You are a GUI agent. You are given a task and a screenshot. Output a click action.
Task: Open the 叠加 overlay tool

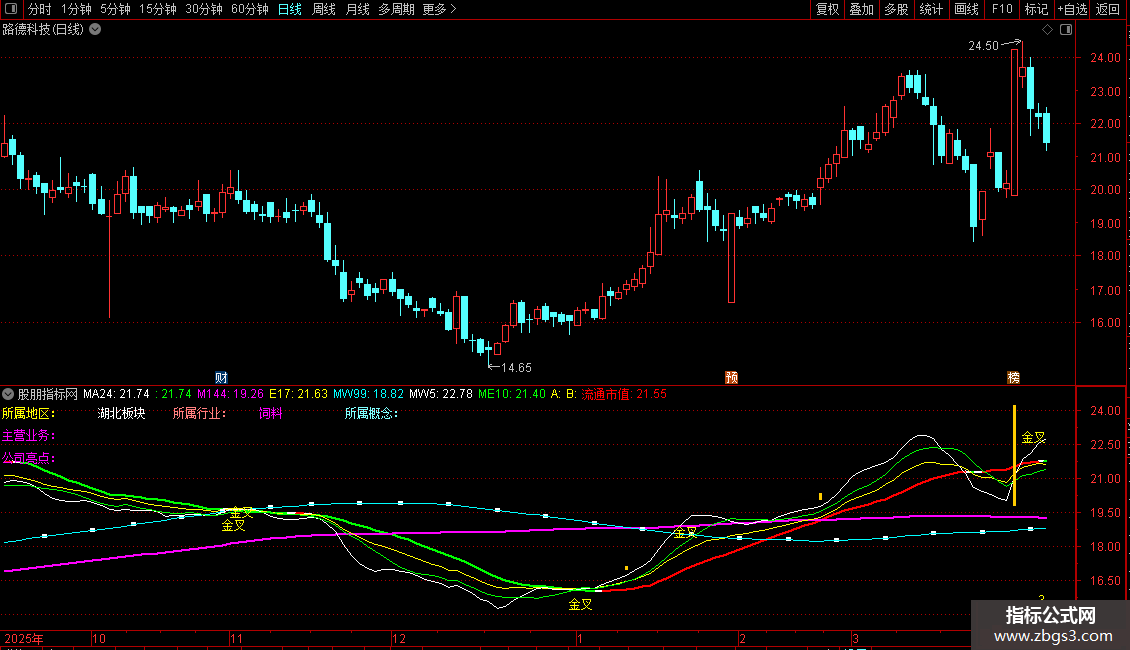point(861,10)
